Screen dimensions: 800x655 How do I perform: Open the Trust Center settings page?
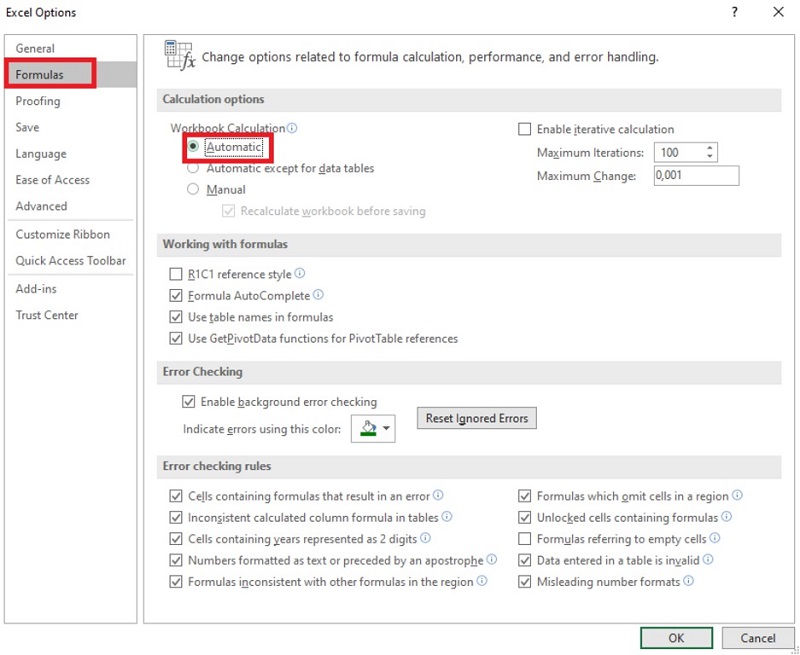pyautogui.click(x=45, y=315)
